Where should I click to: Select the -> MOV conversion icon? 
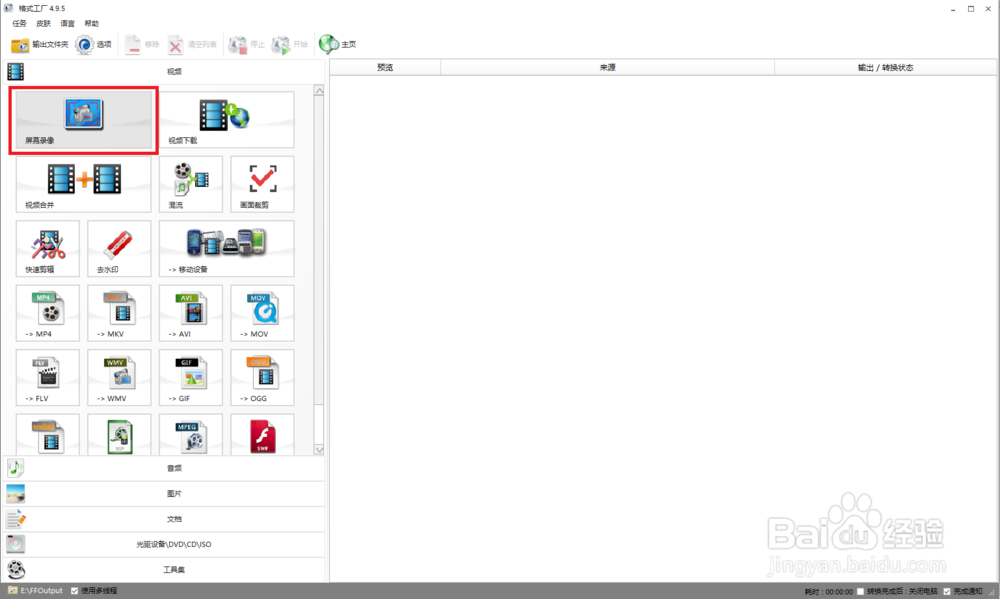[x=262, y=313]
